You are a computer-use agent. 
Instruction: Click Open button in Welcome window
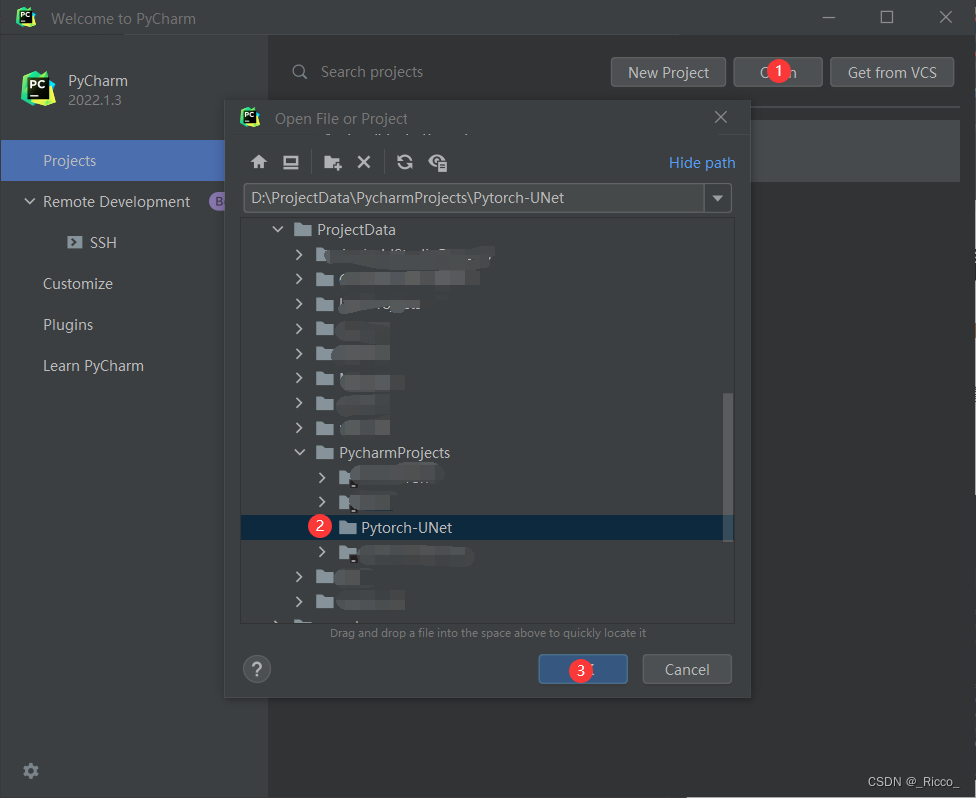tap(778, 72)
